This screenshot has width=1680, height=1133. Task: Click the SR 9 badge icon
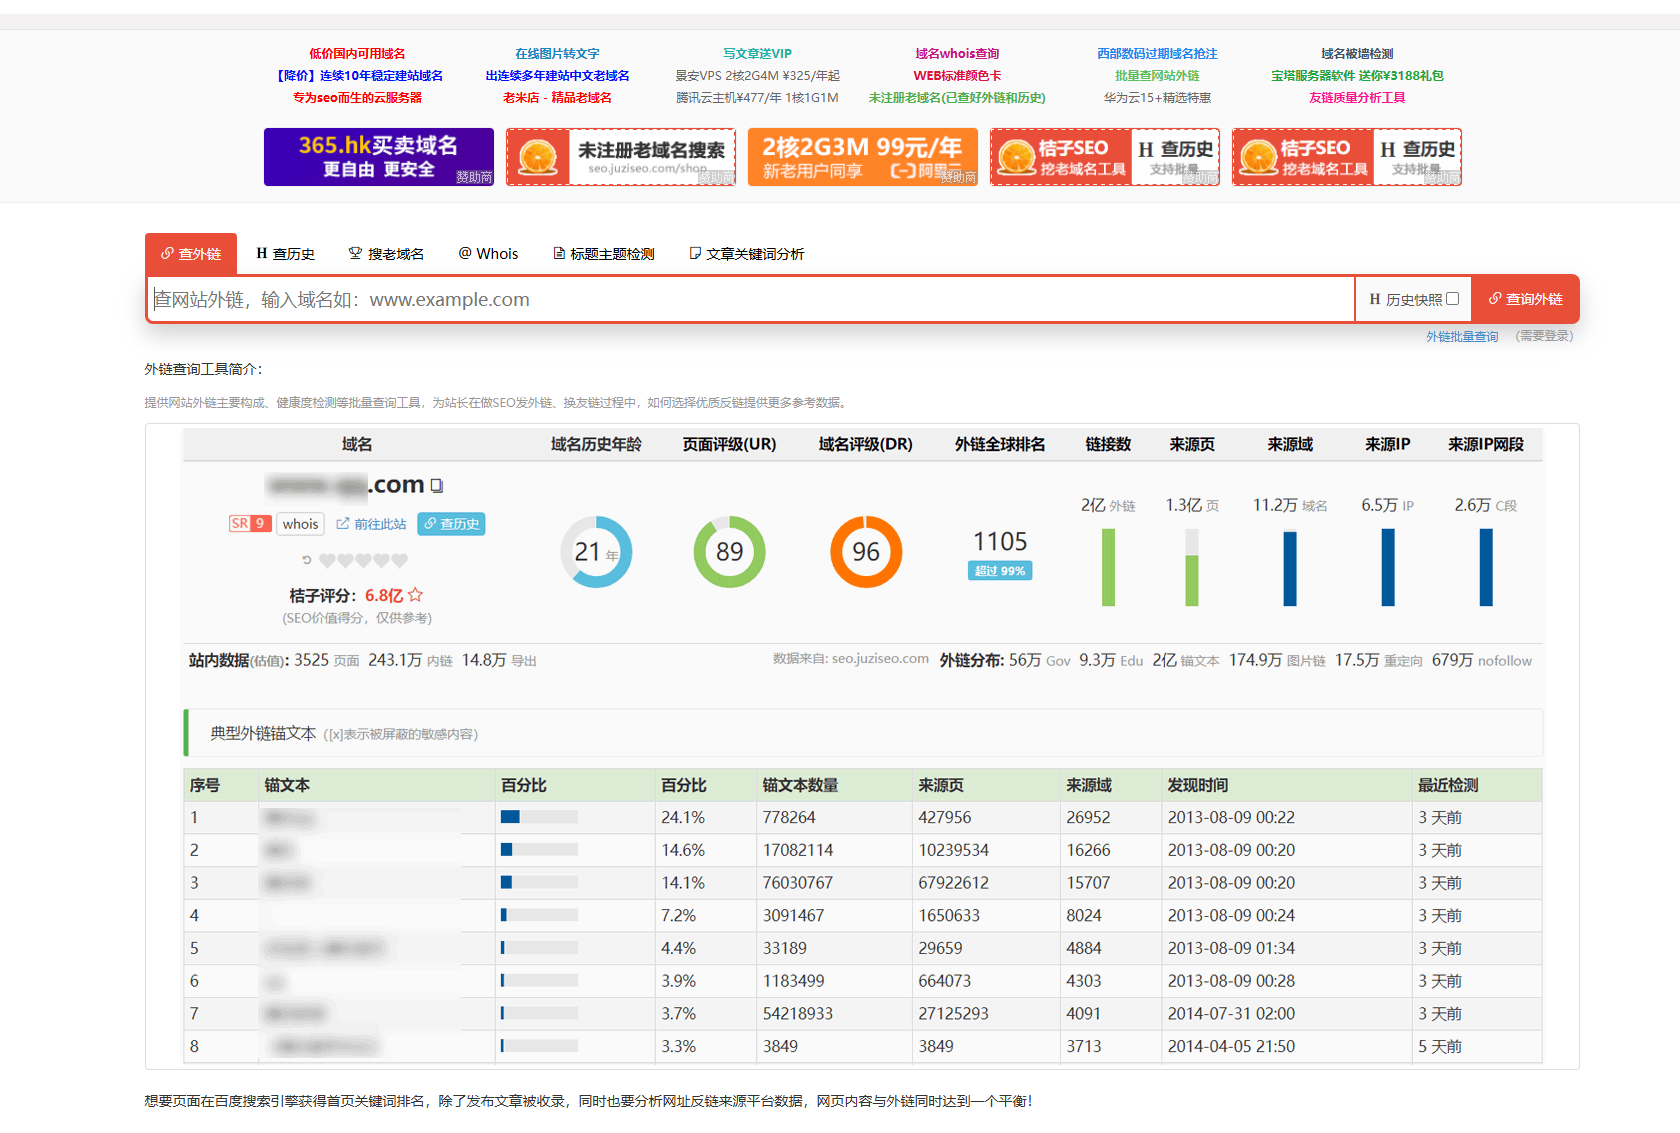250,523
